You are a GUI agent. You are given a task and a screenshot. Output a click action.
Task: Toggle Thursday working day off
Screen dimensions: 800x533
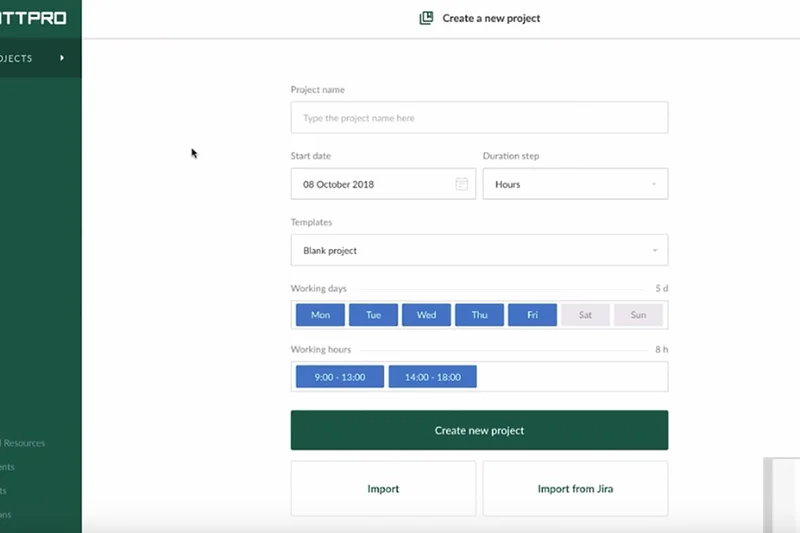tap(479, 315)
